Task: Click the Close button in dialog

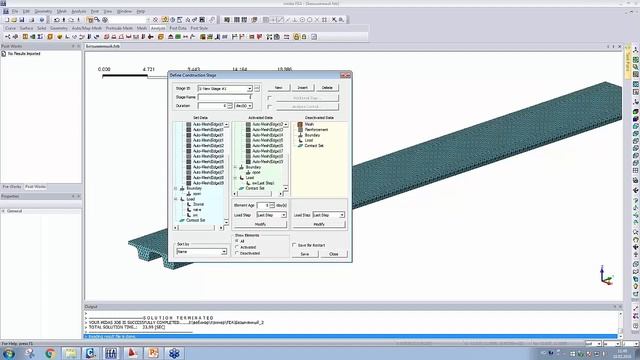Action: (x=333, y=254)
